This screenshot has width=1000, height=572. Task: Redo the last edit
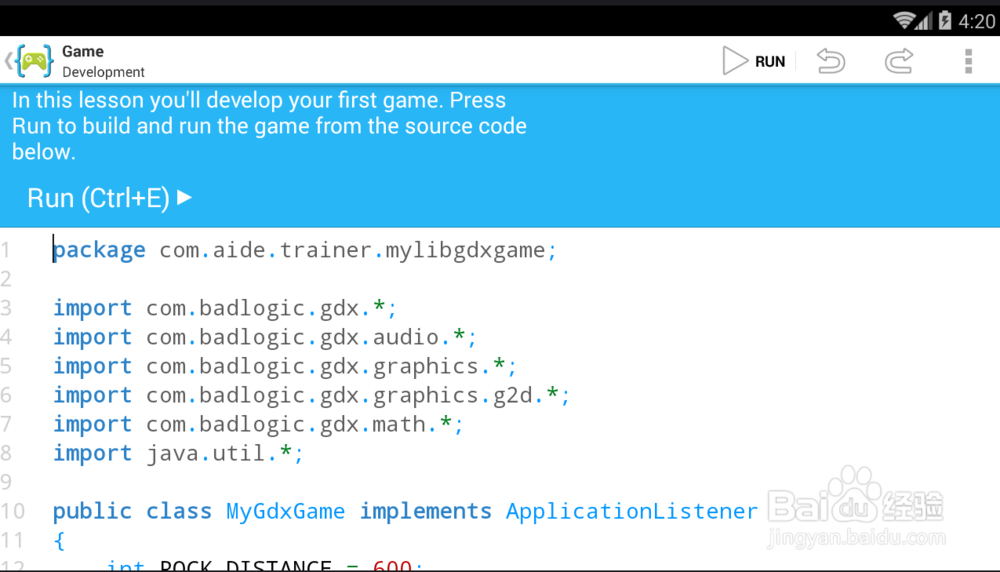pos(899,61)
